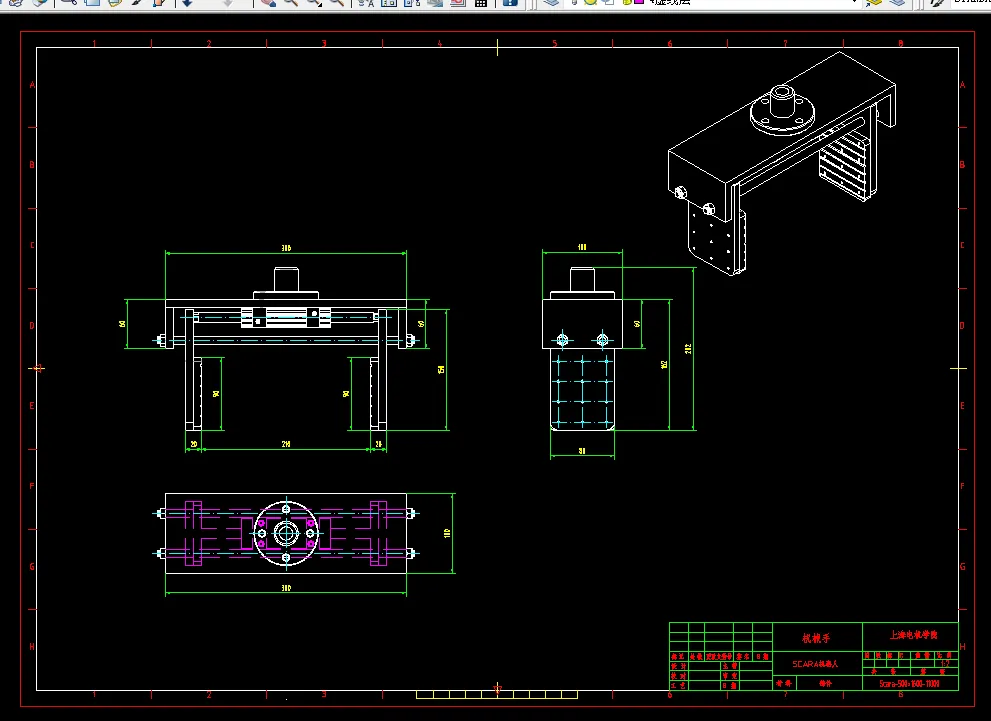Click the blue help icon in toolbar
Image resolution: width=991 pixels, height=721 pixels.
510,3
